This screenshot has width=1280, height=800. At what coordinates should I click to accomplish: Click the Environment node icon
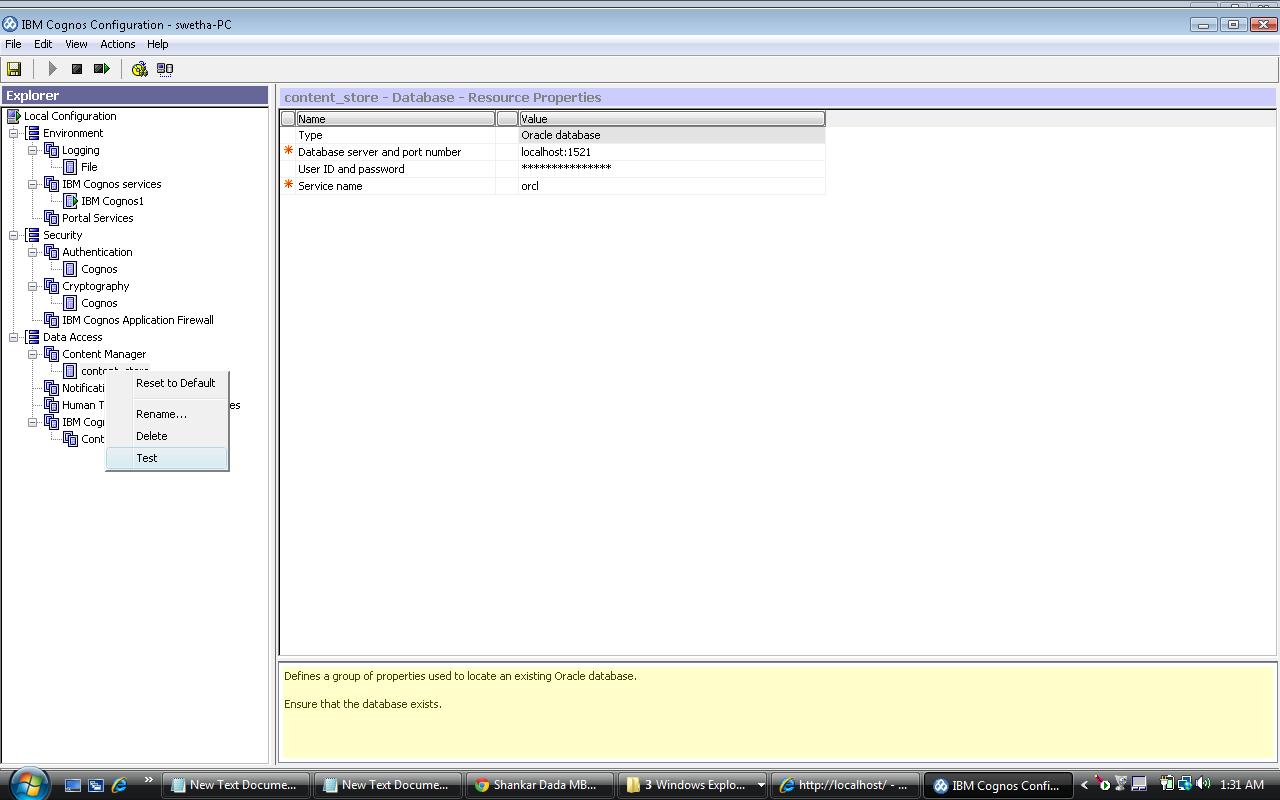point(32,133)
